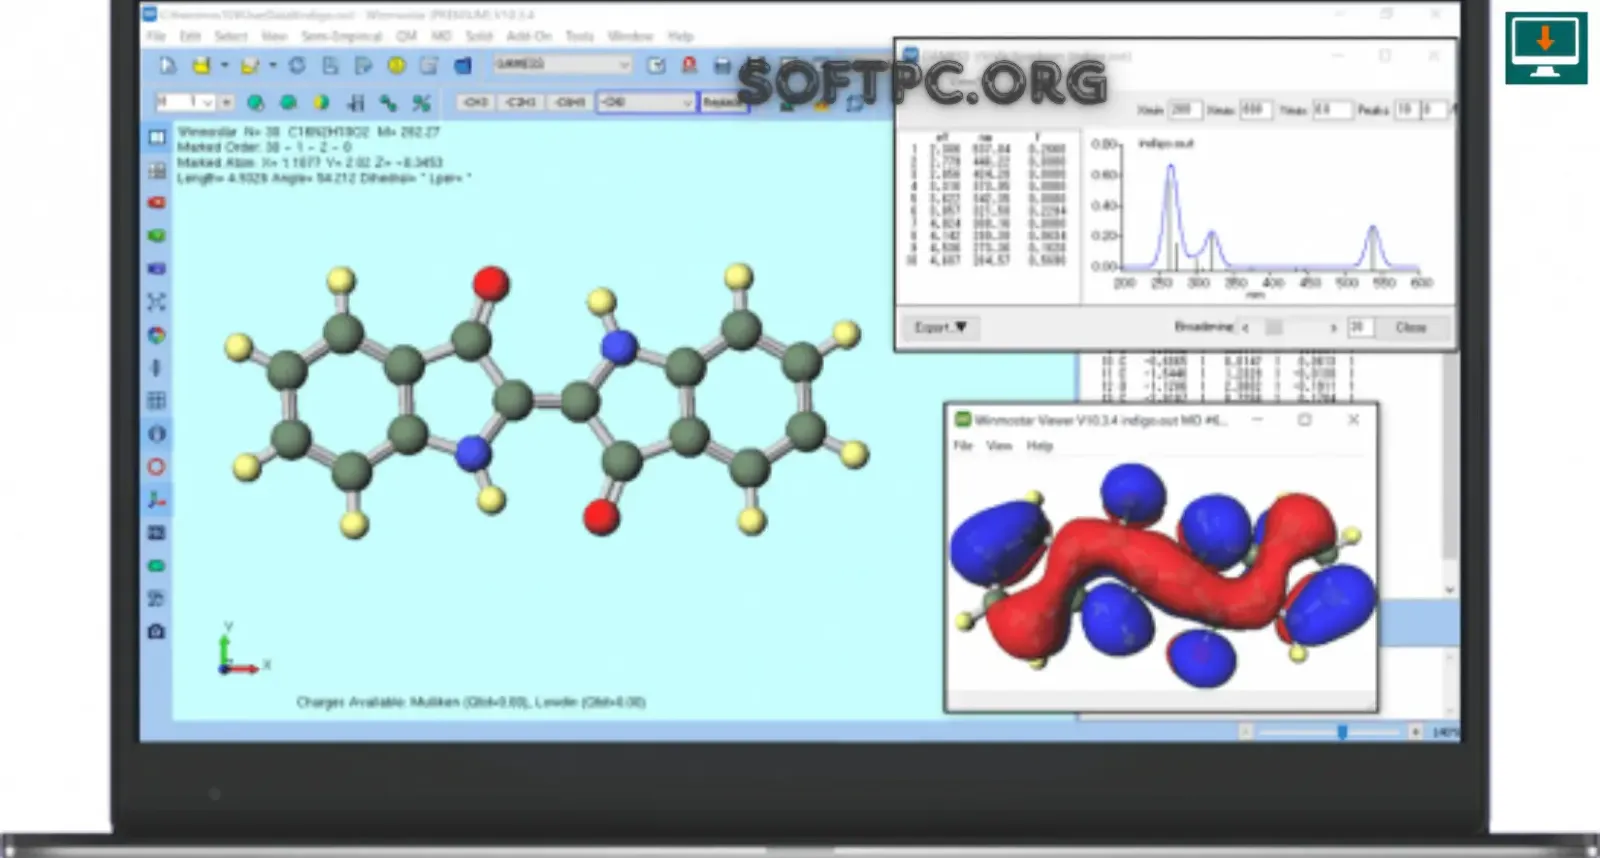This screenshot has height=858, width=1600.
Task: Click the yellow Open folder toolbar icon
Action: pyautogui.click(x=202, y=66)
